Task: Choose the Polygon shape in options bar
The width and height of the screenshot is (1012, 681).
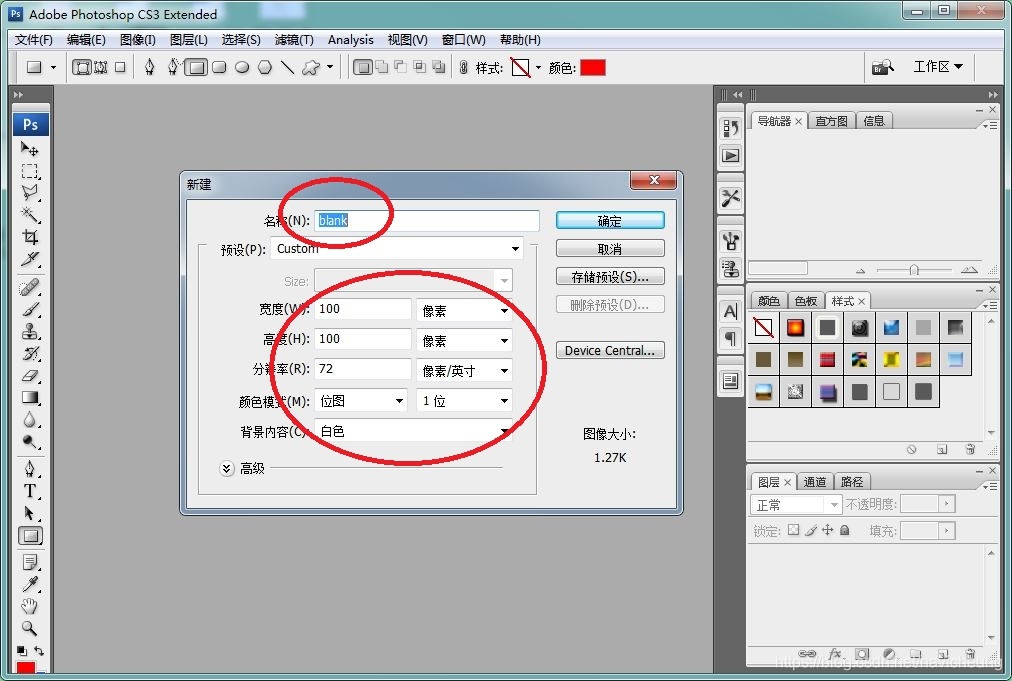Action: (x=265, y=67)
